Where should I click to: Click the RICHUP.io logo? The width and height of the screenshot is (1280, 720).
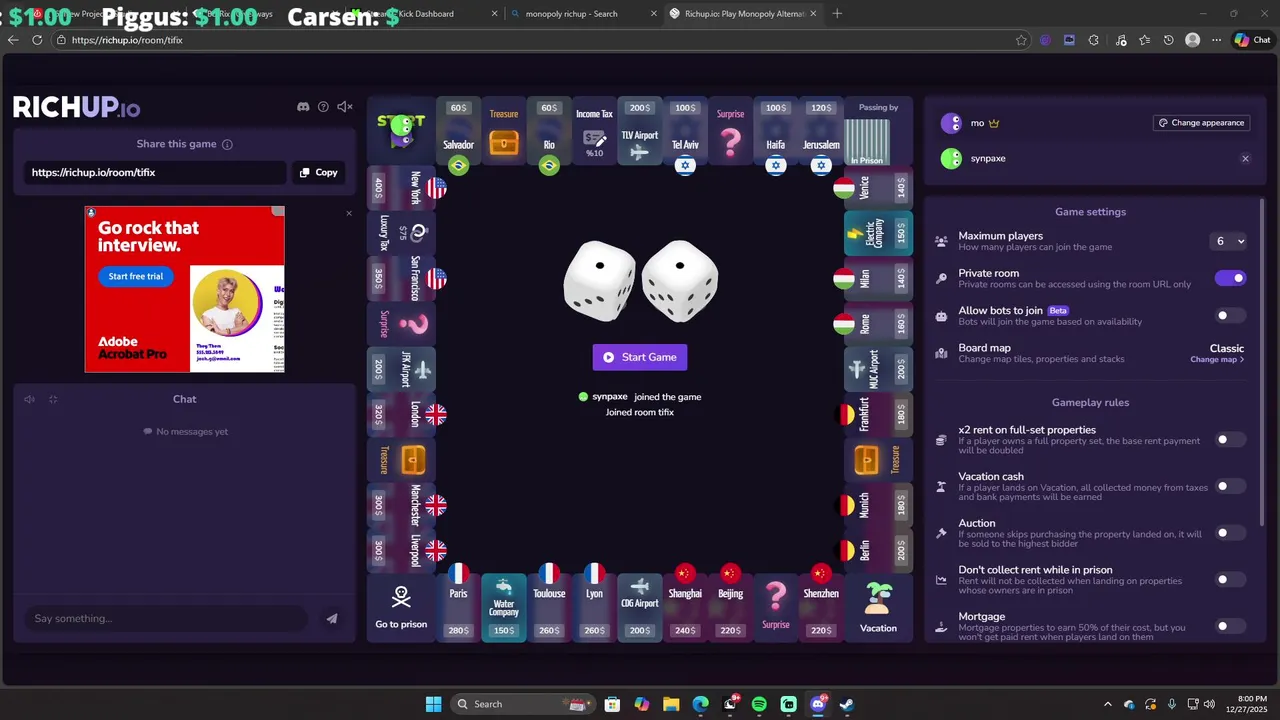(76, 108)
